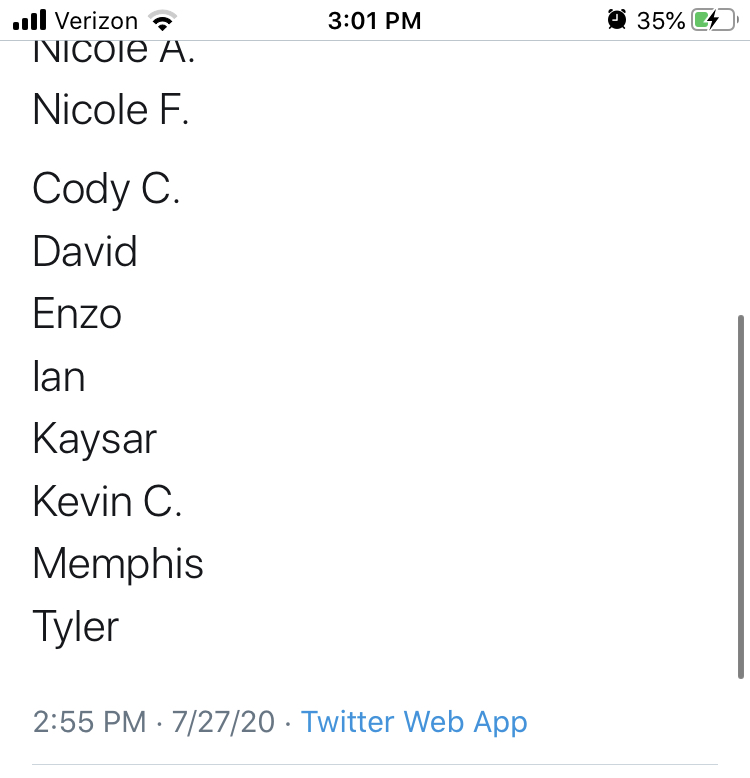750x778 pixels.
Task: Tap the name Ian
Action: tap(59, 376)
